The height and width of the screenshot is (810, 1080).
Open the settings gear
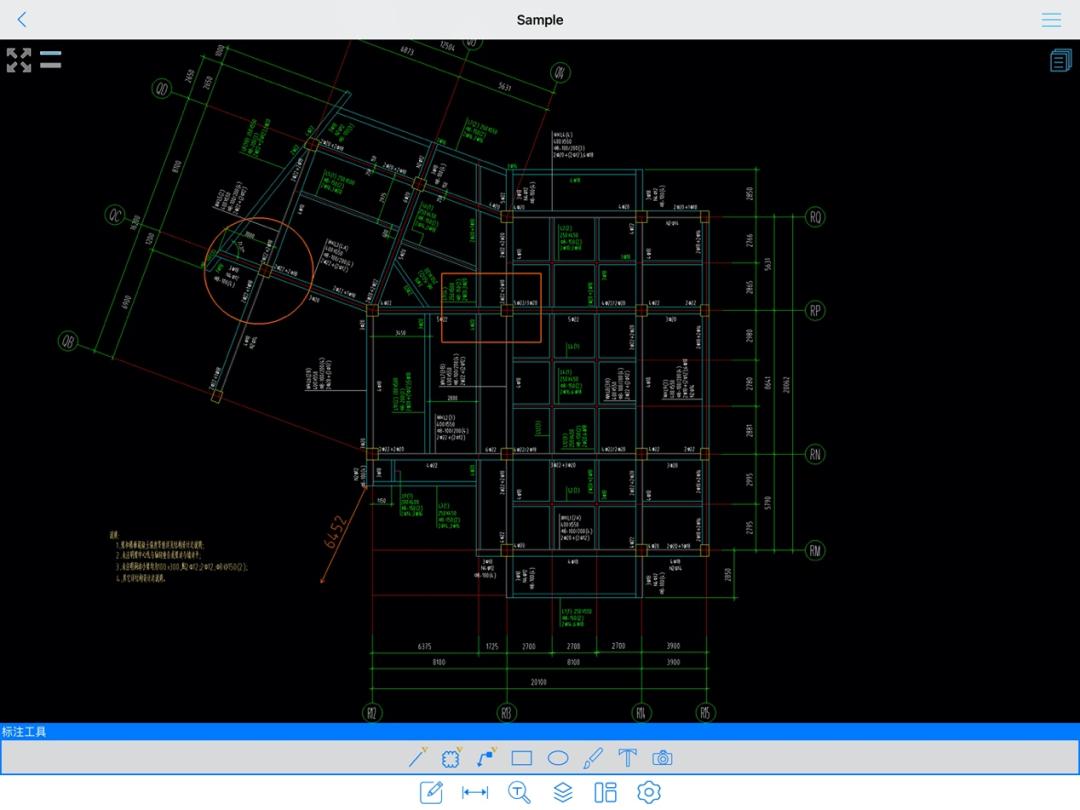(649, 793)
